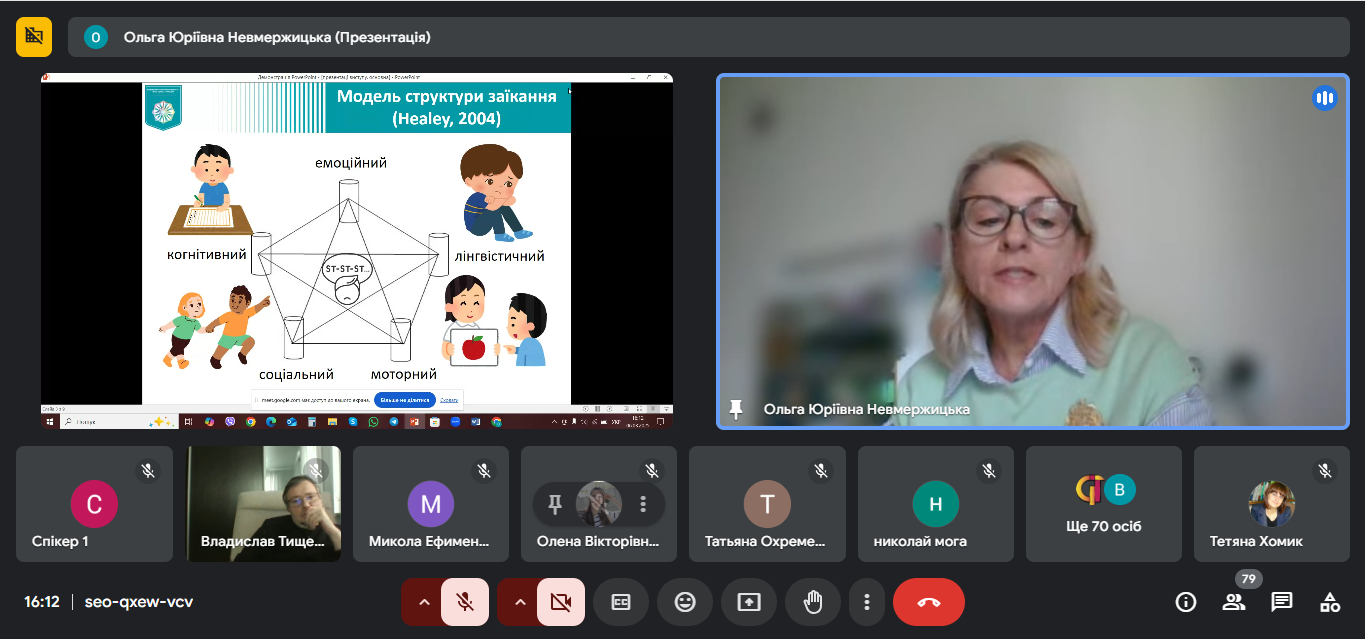
Task: Click the present screen icon
Action: point(749,602)
